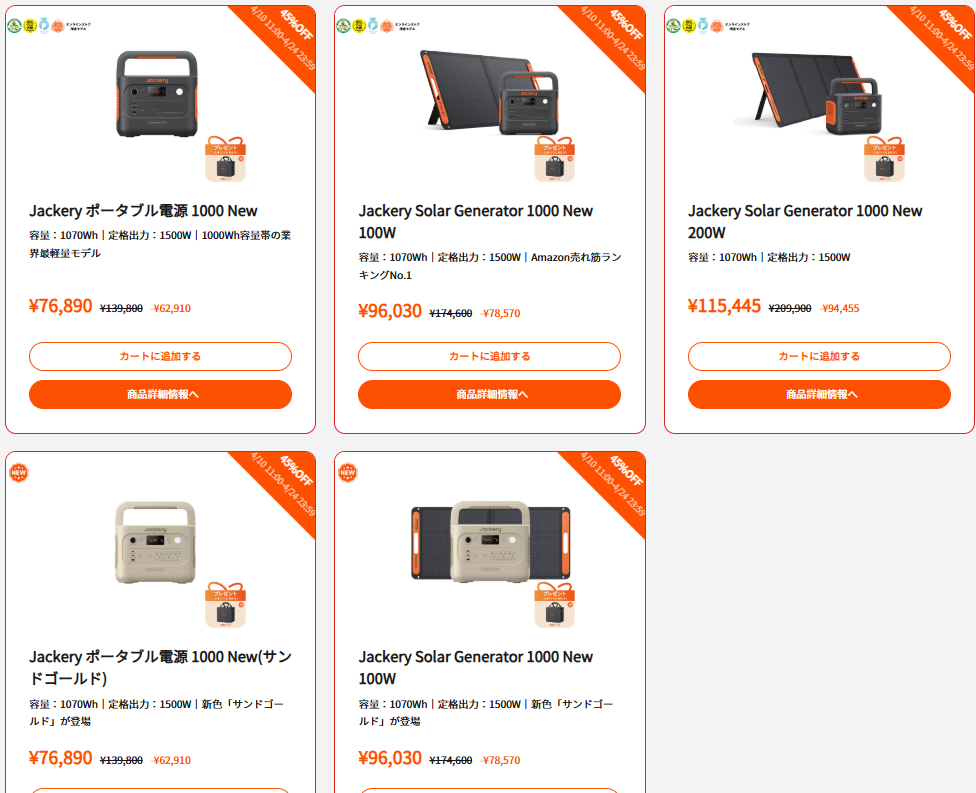The width and height of the screenshot is (976, 793).
Task: Open 商品詳細情報へ for ポータブル電源 1000 New
Action: click(160, 395)
